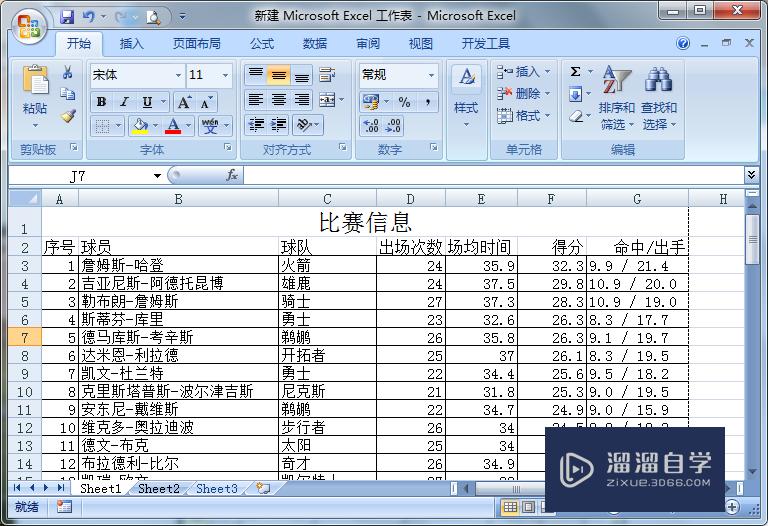Switch to the 公式 ribbon tab
768x526 pixels.
[262, 44]
